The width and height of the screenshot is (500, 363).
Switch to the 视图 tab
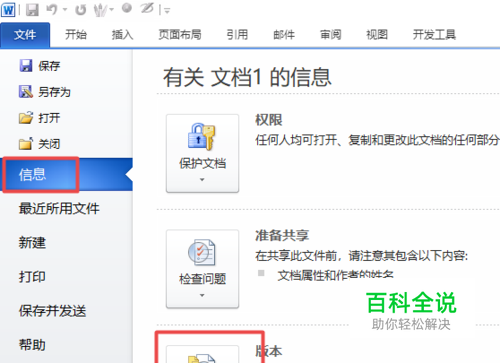(x=377, y=35)
